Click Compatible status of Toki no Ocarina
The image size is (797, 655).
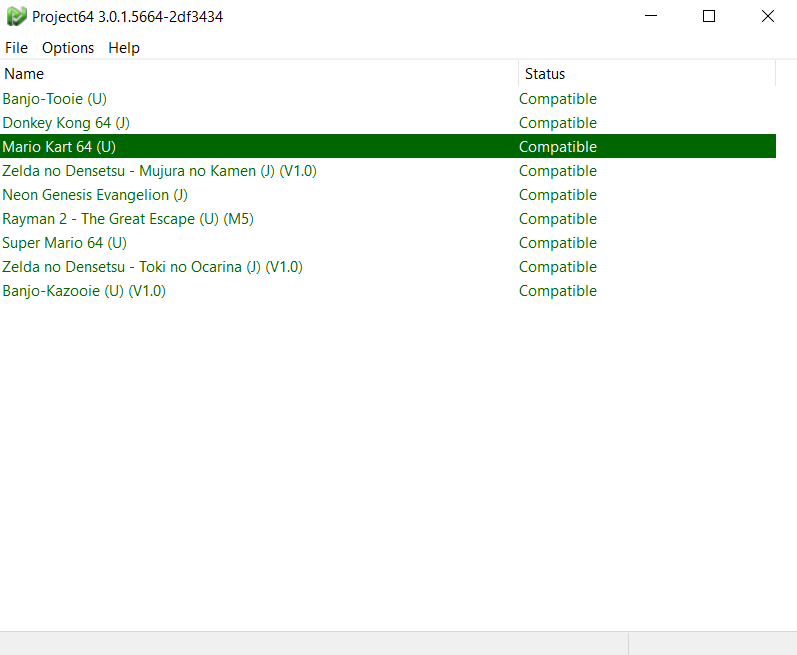click(x=558, y=267)
